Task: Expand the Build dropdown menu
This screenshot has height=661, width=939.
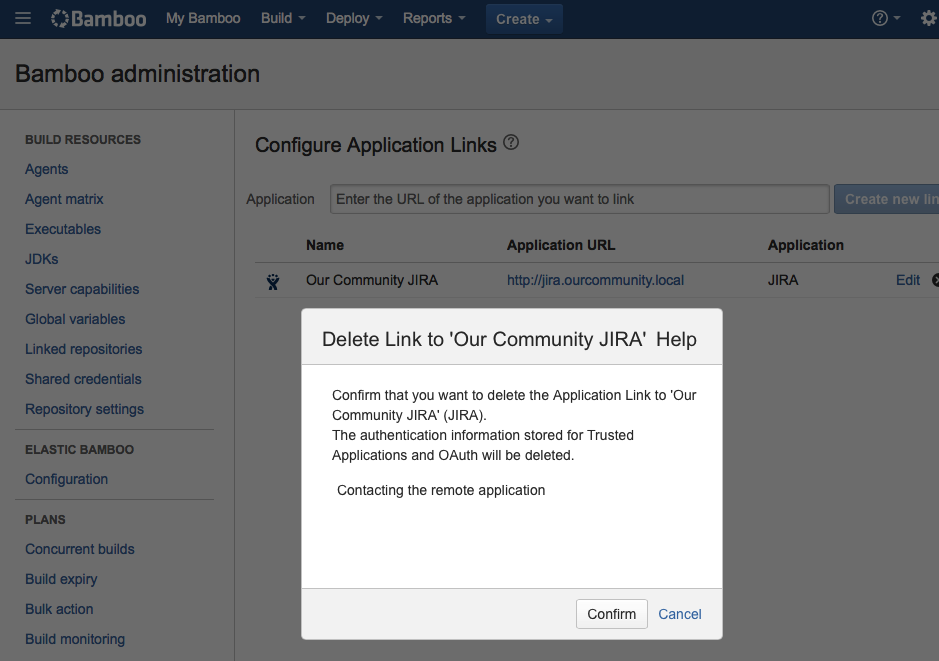Action: [283, 18]
